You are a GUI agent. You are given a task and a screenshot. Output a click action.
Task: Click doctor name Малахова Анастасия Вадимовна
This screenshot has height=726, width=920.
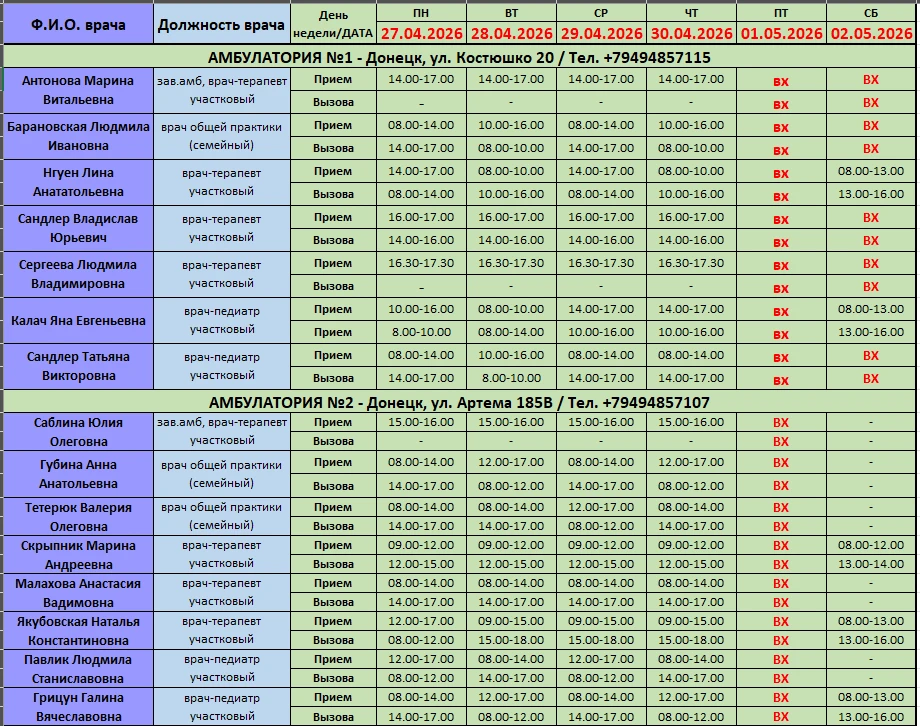[78, 593]
